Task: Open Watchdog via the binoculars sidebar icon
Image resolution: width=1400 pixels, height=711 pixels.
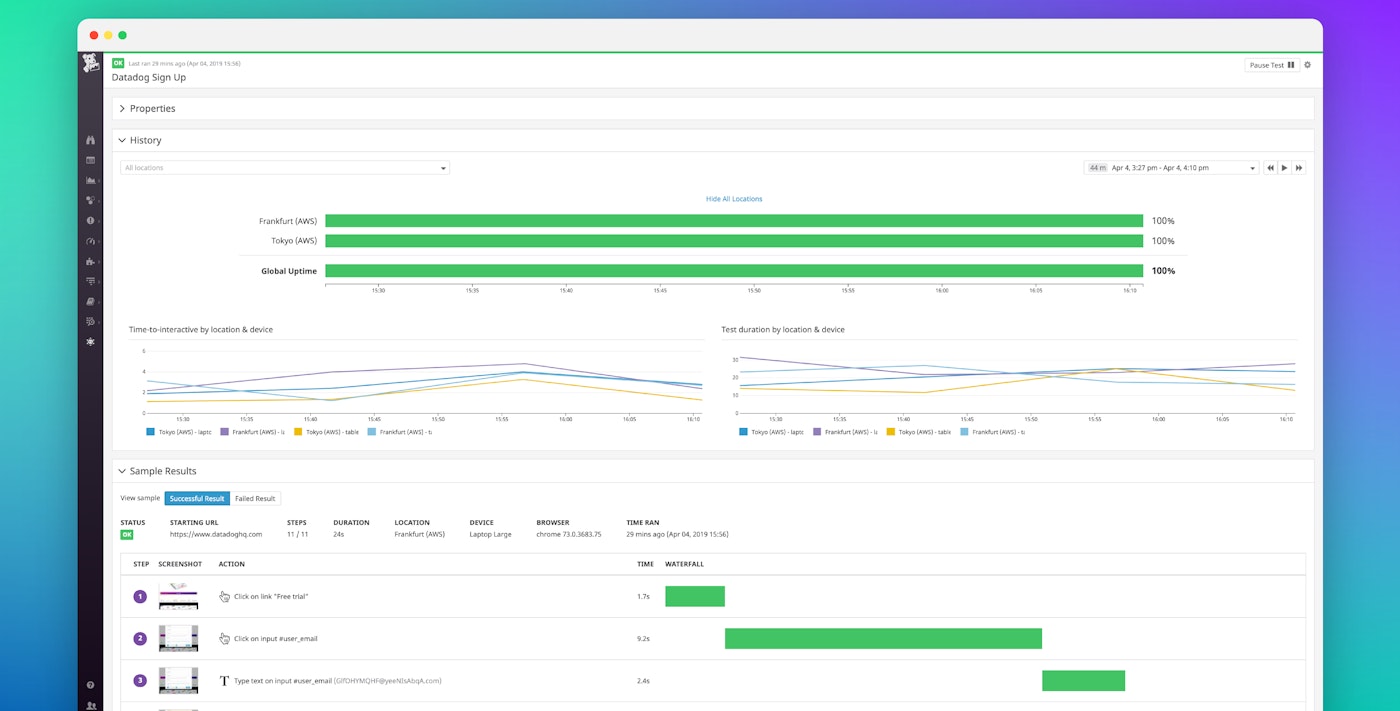Action: (x=90, y=140)
